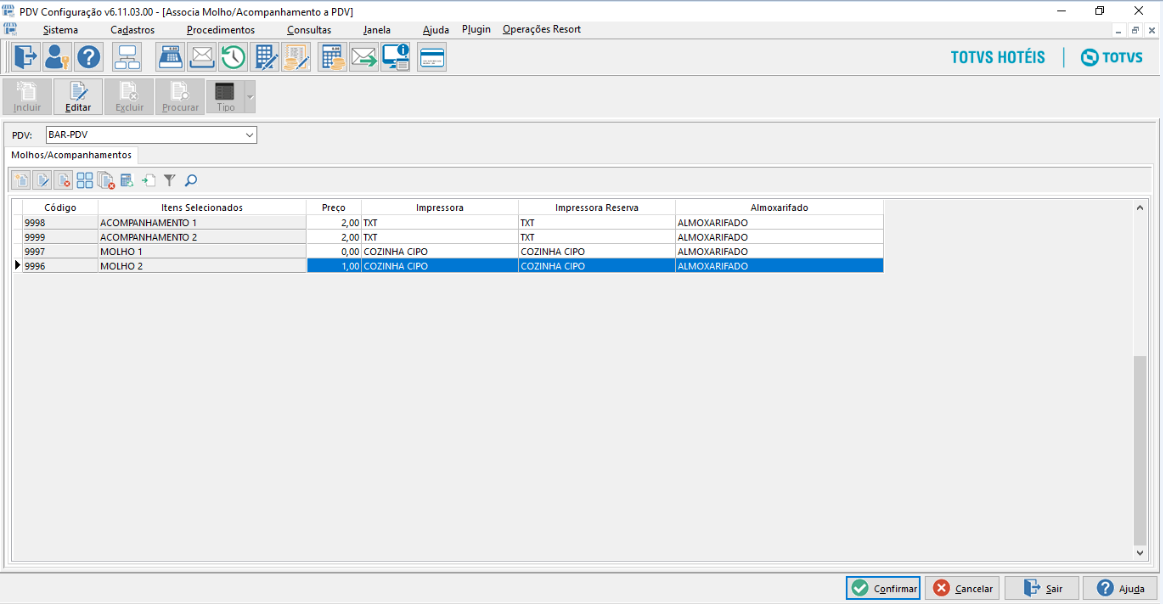Click the envelope with green arrow icon
The height and width of the screenshot is (604, 1163).
pyautogui.click(x=363, y=57)
